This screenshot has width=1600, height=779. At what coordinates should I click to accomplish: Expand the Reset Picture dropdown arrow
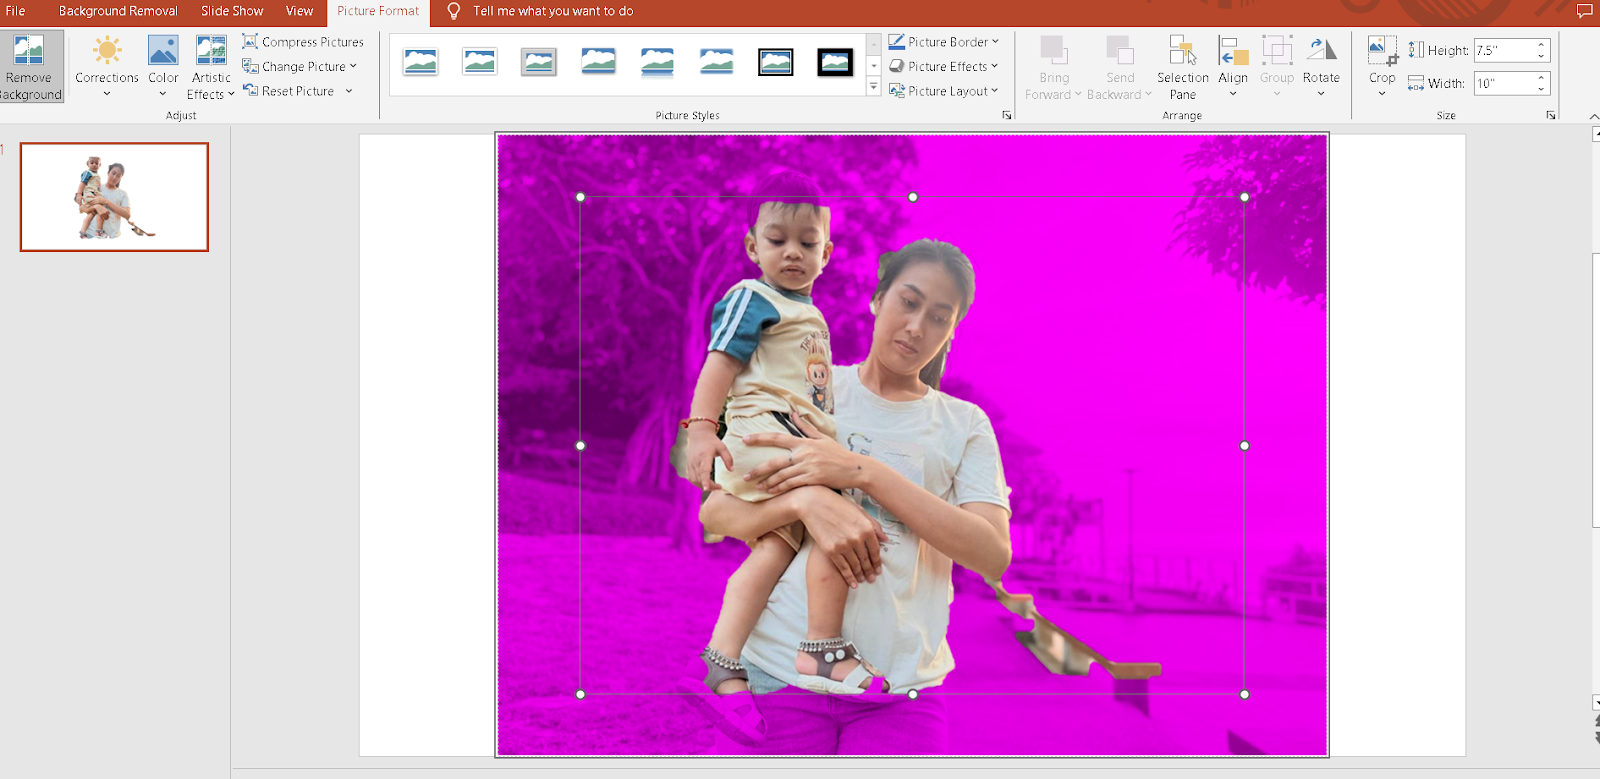point(349,91)
